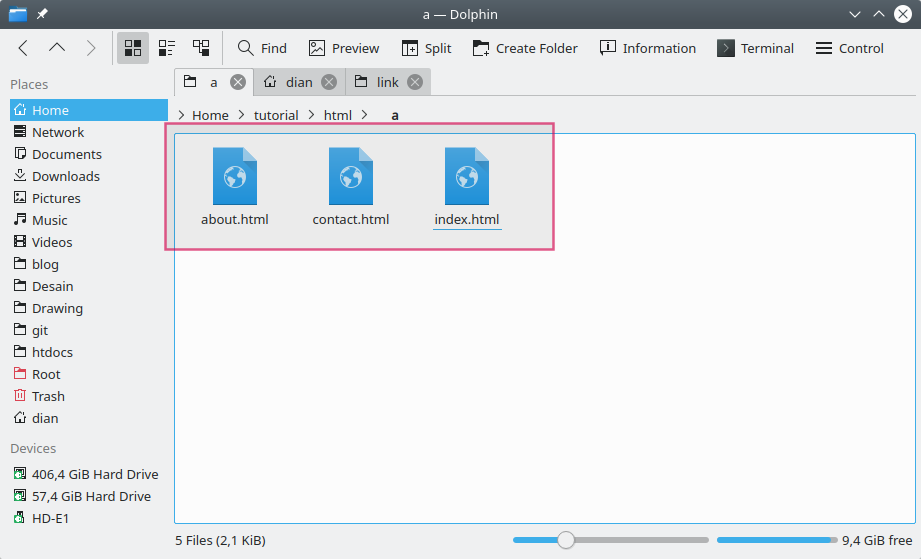Expand the arrow after tutorial breadcrumb
921x559 pixels.
tap(311, 115)
